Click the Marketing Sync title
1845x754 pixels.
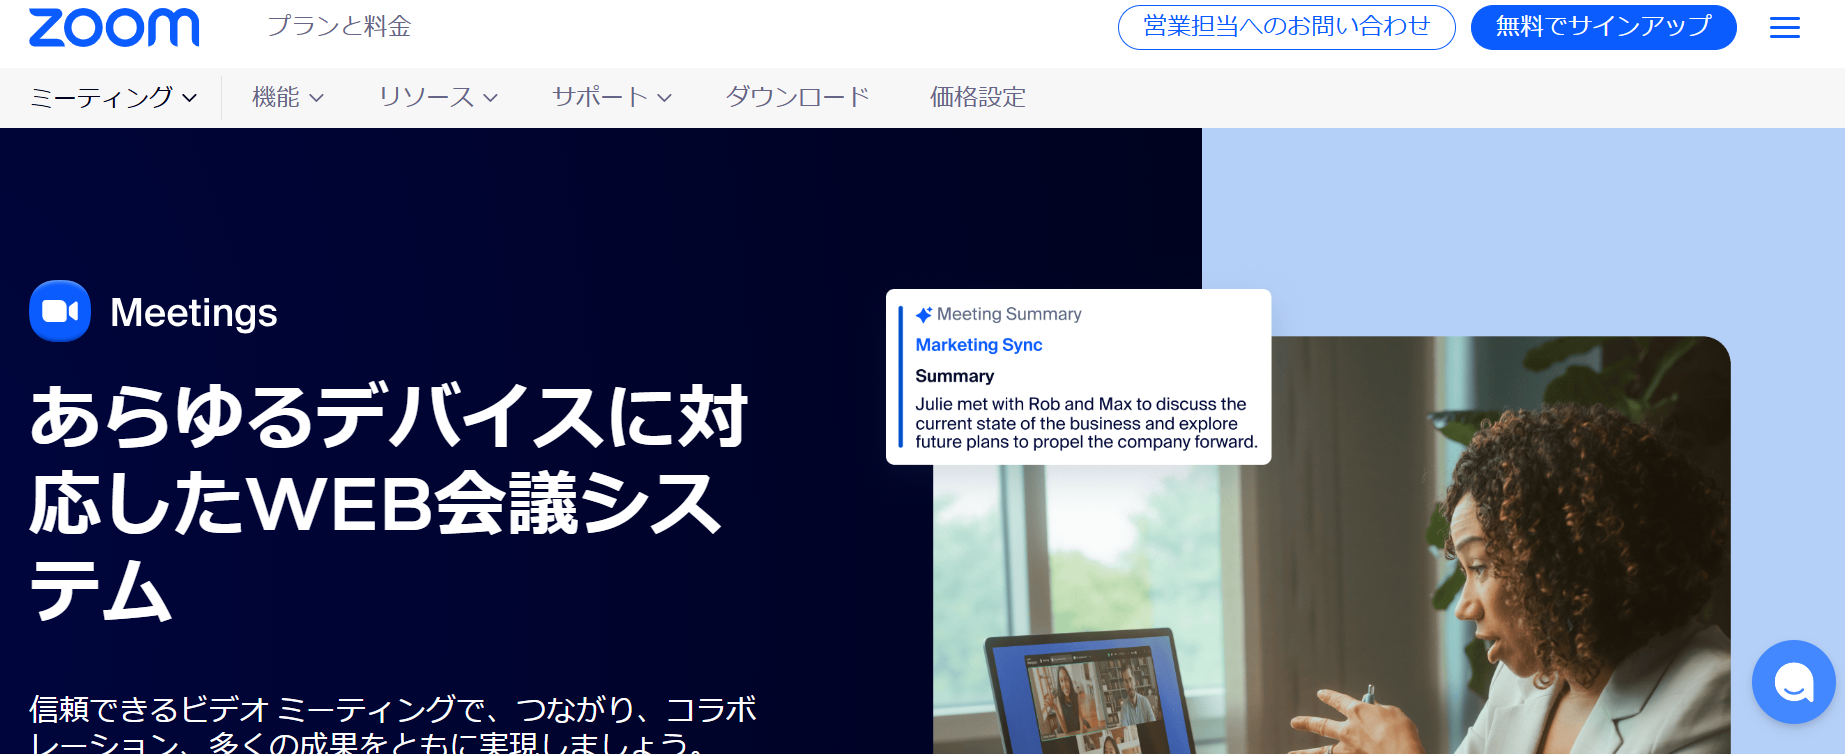[x=979, y=345]
